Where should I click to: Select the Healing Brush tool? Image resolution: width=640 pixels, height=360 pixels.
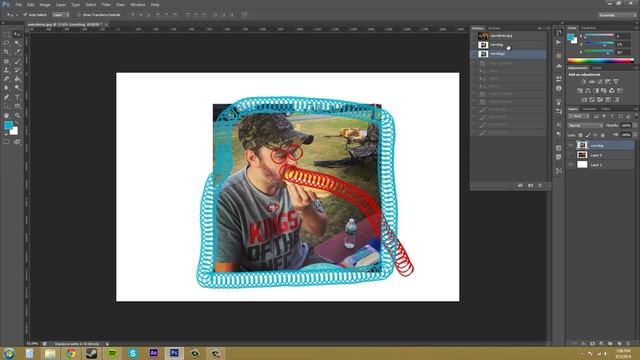coord(6,61)
